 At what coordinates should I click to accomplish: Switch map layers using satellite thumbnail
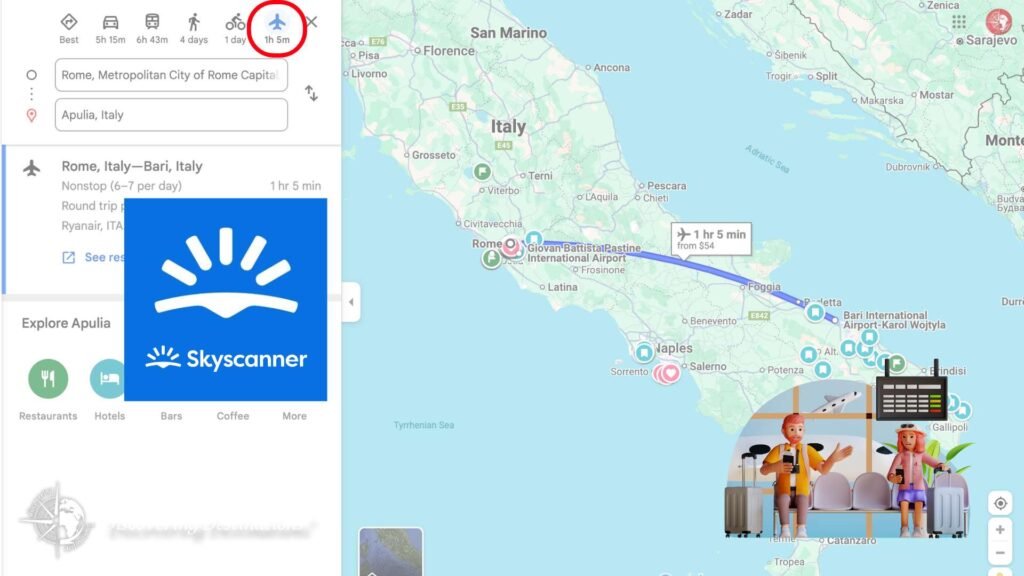(x=391, y=552)
